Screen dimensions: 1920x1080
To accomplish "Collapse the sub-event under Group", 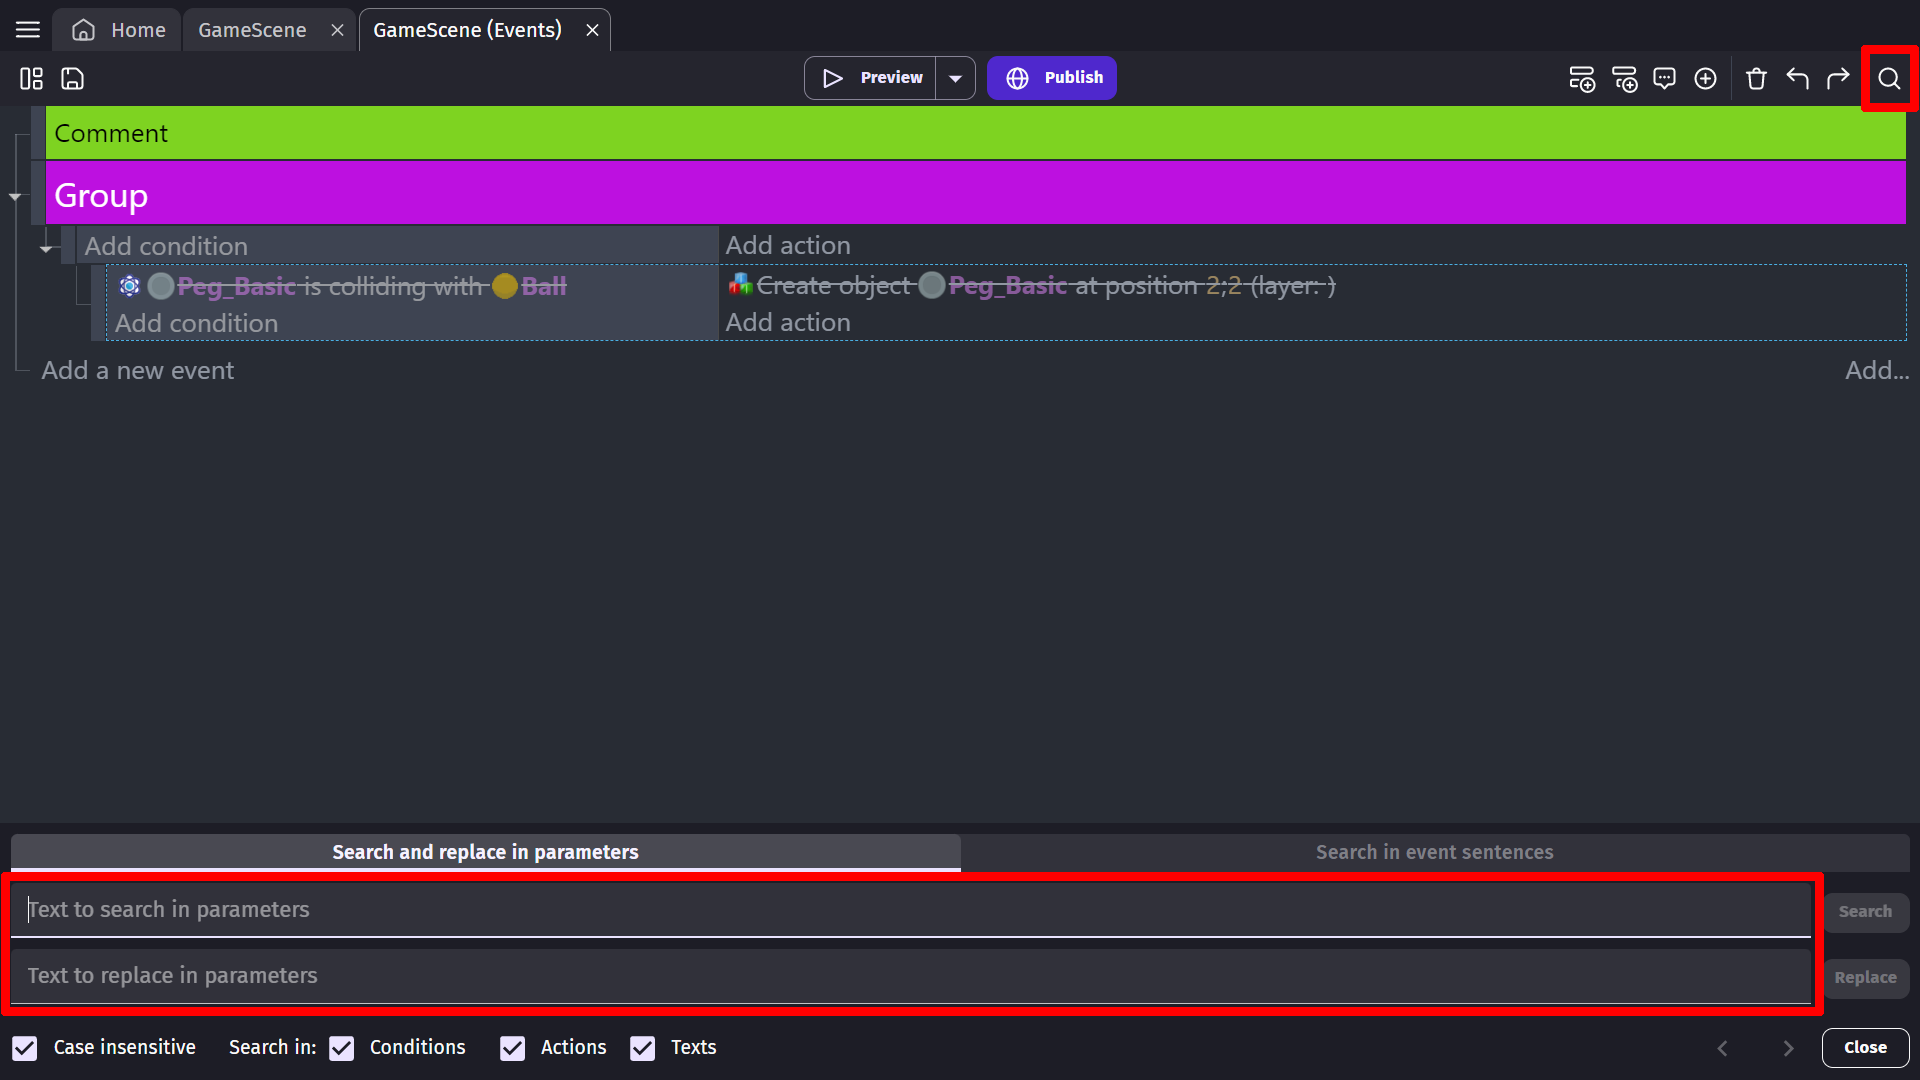I will (x=46, y=248).
